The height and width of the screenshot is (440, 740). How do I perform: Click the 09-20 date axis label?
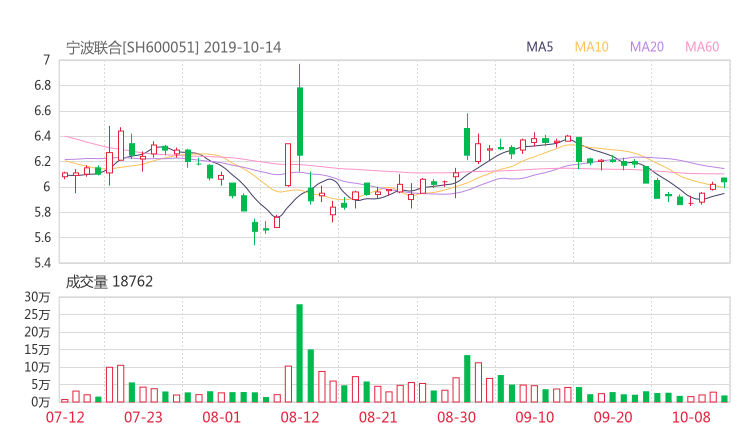[612, 417]
